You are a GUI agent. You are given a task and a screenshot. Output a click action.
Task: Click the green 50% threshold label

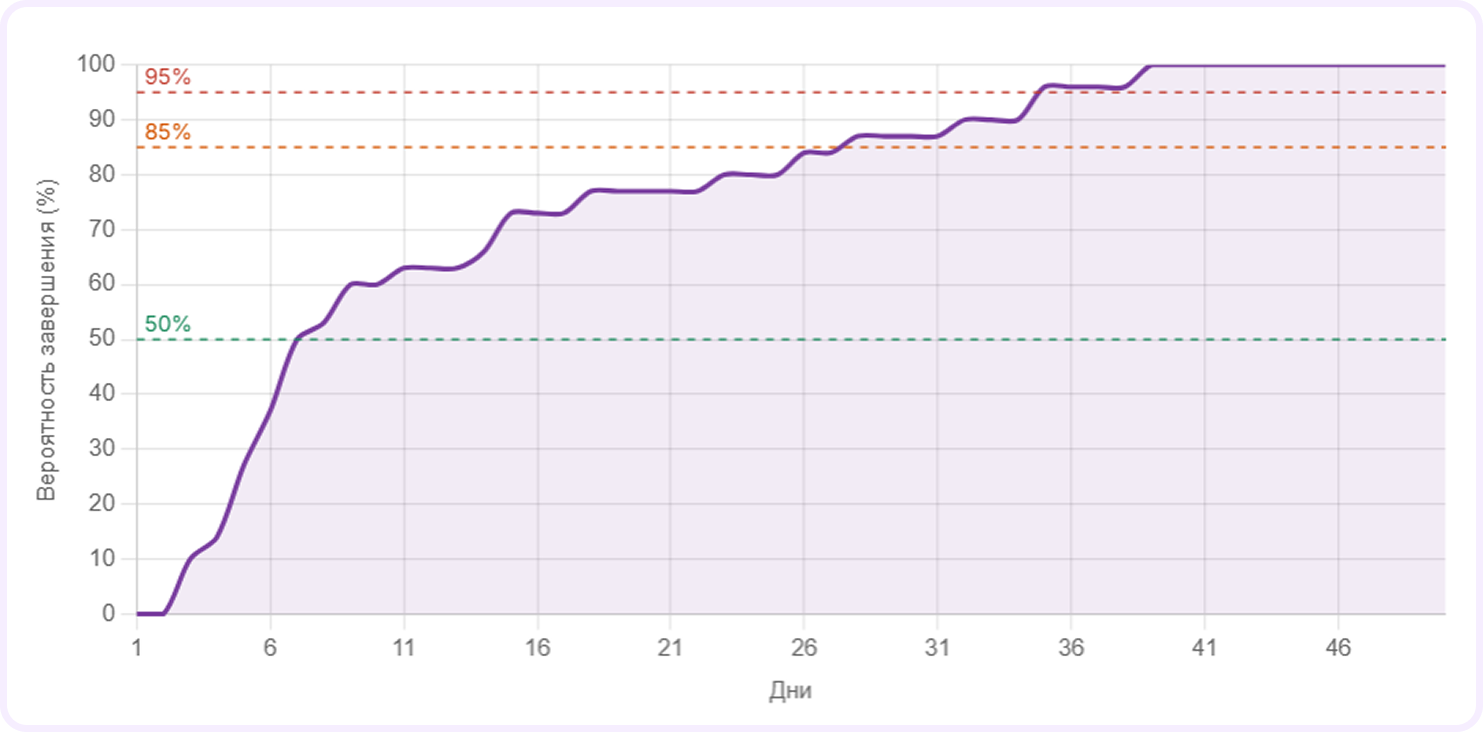(167, 325)
